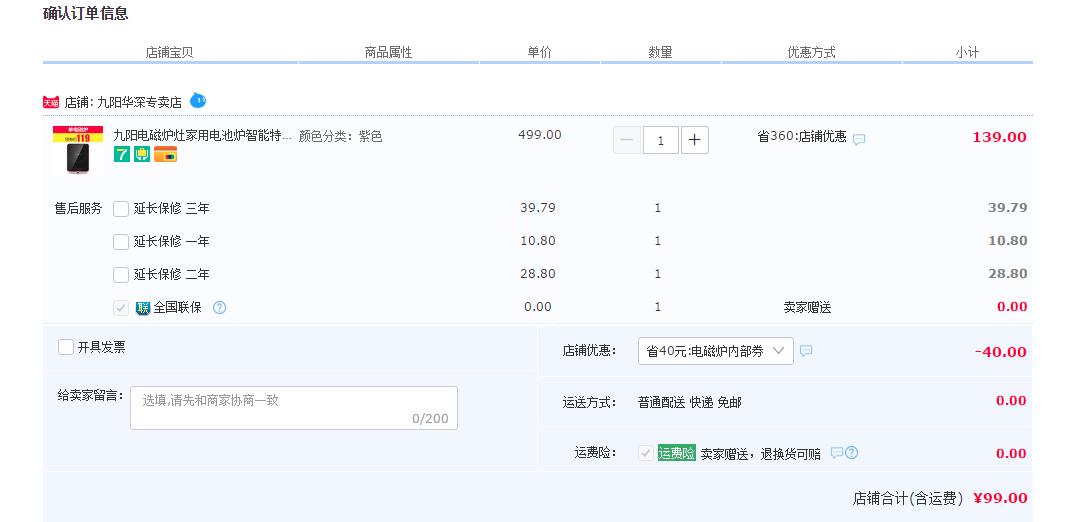Open Wangwang chat with 九阳华深专卖店
This screenshot has width=1070, height=522.
[198, 101]
